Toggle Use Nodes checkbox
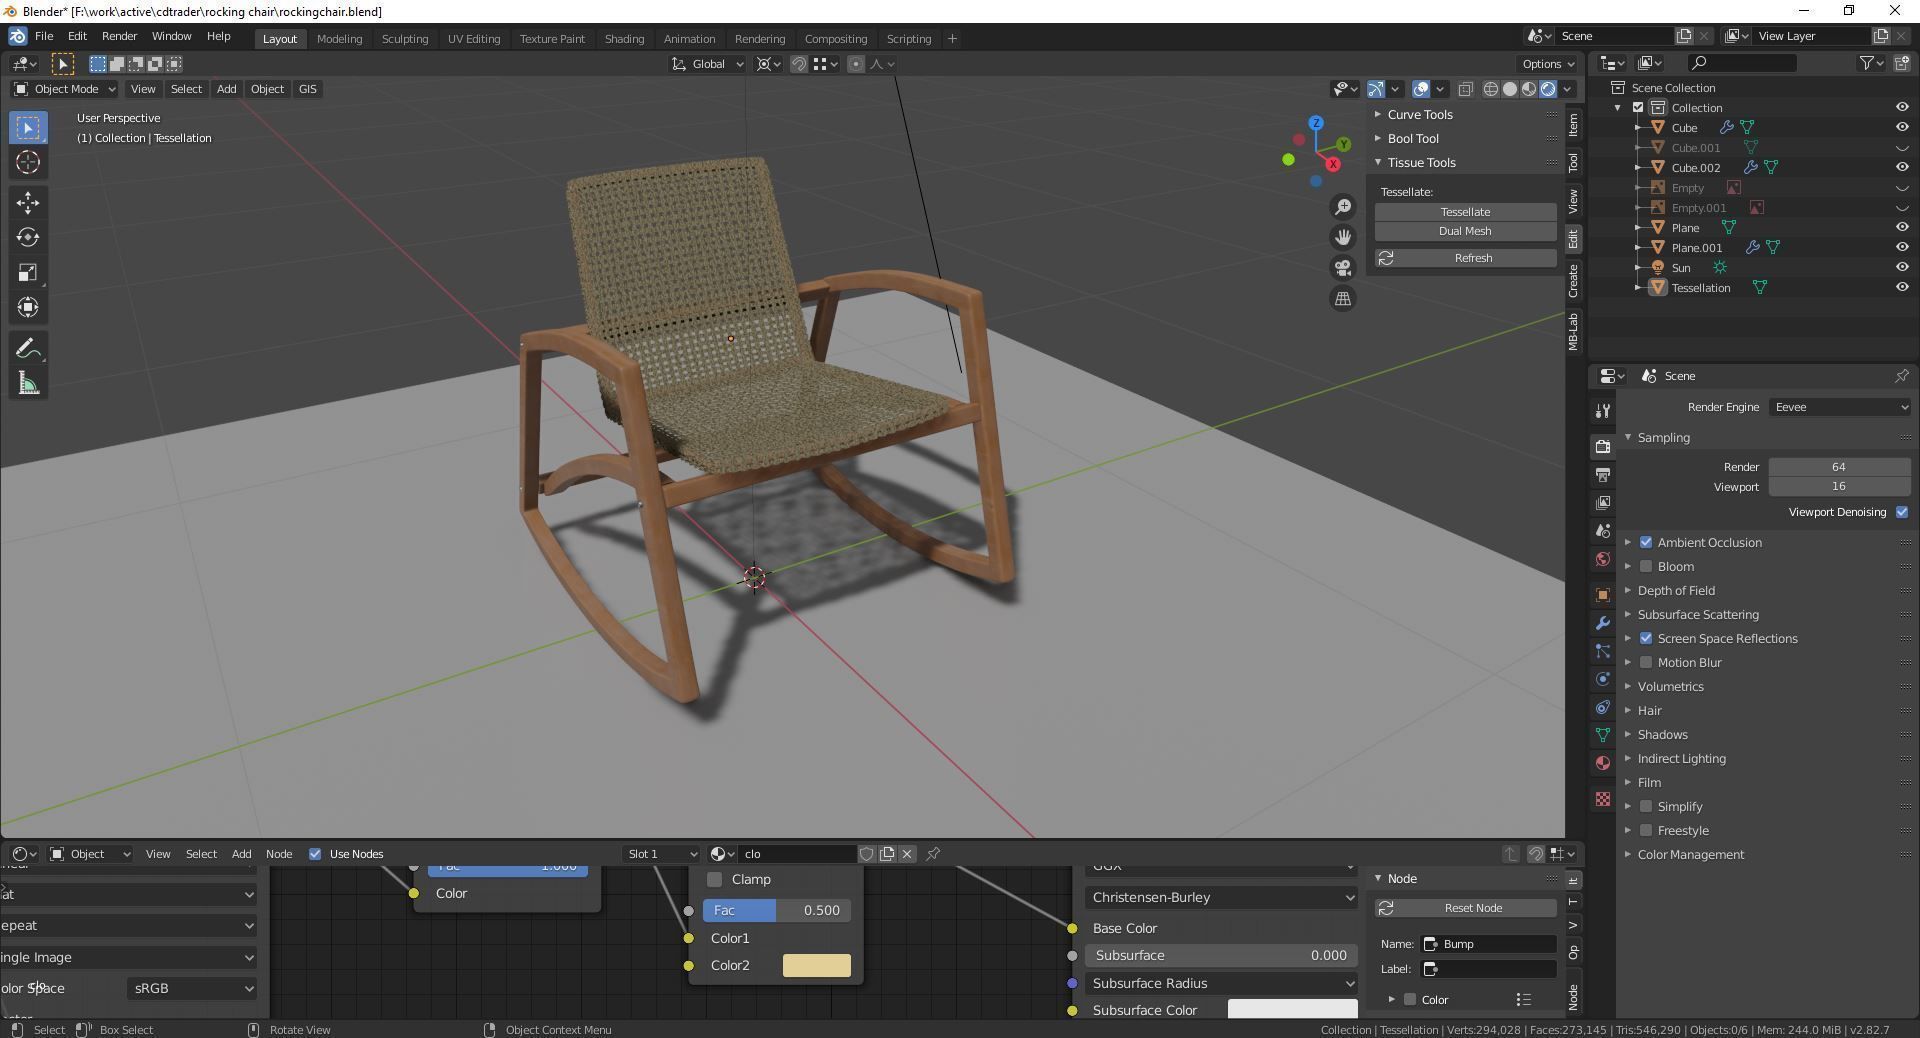The image size is (1920, 1038). point(315,854)
